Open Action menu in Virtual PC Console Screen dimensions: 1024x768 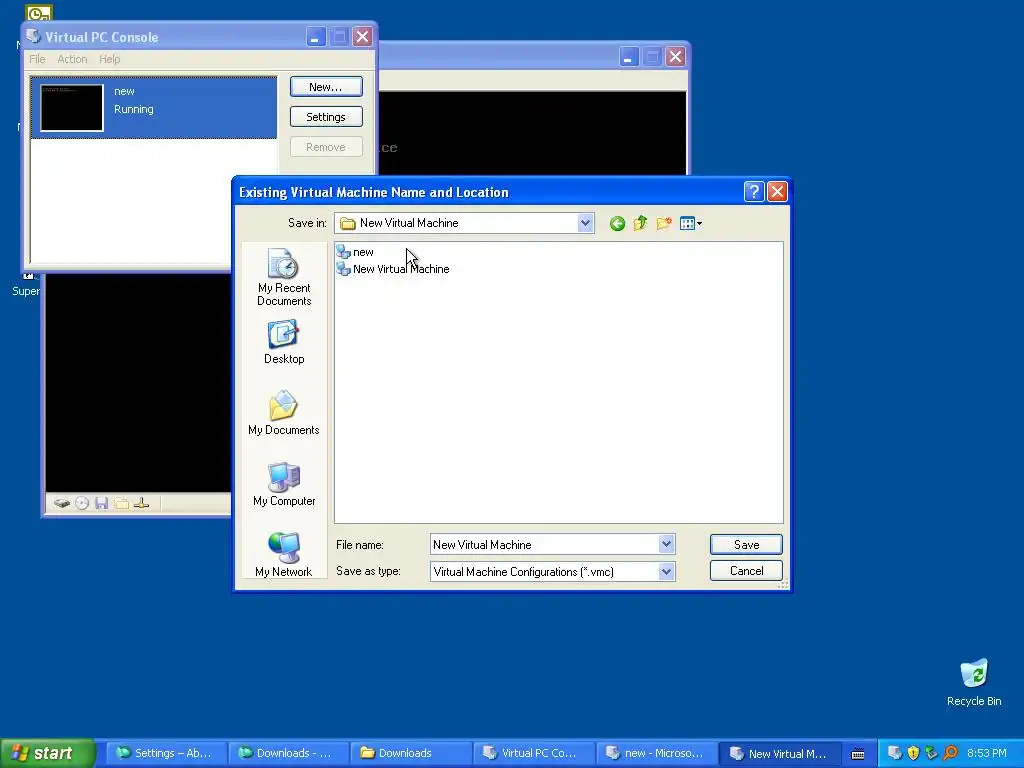72,59
